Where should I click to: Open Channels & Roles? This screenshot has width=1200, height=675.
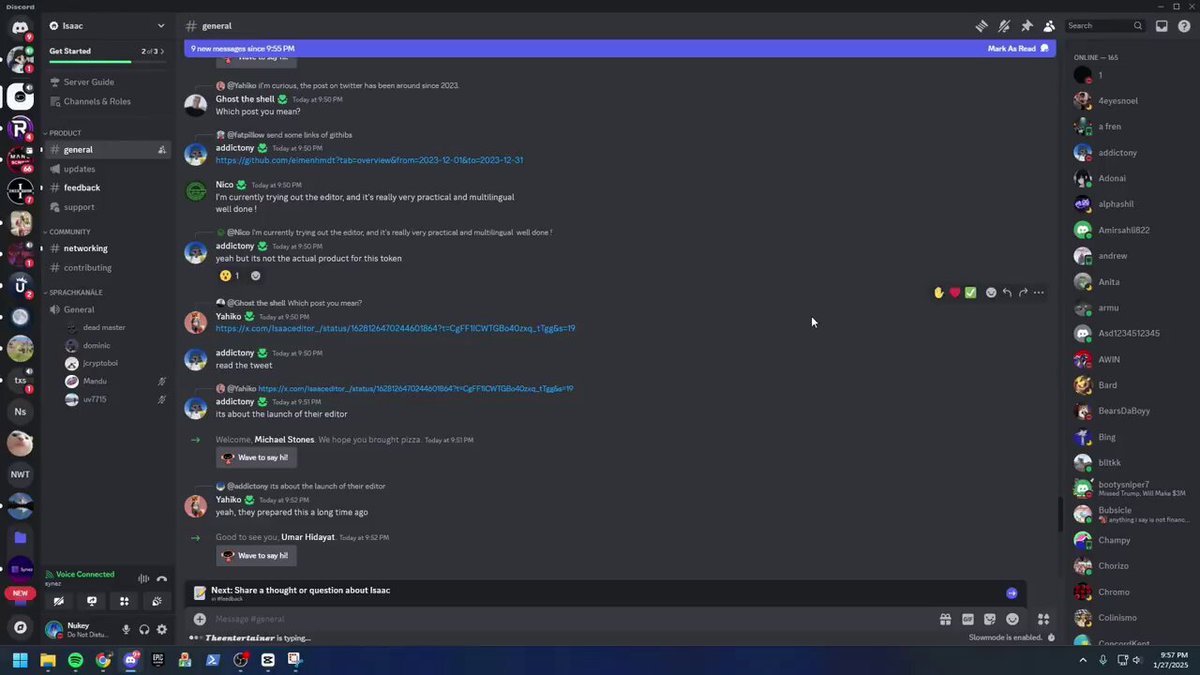(106, 102)
